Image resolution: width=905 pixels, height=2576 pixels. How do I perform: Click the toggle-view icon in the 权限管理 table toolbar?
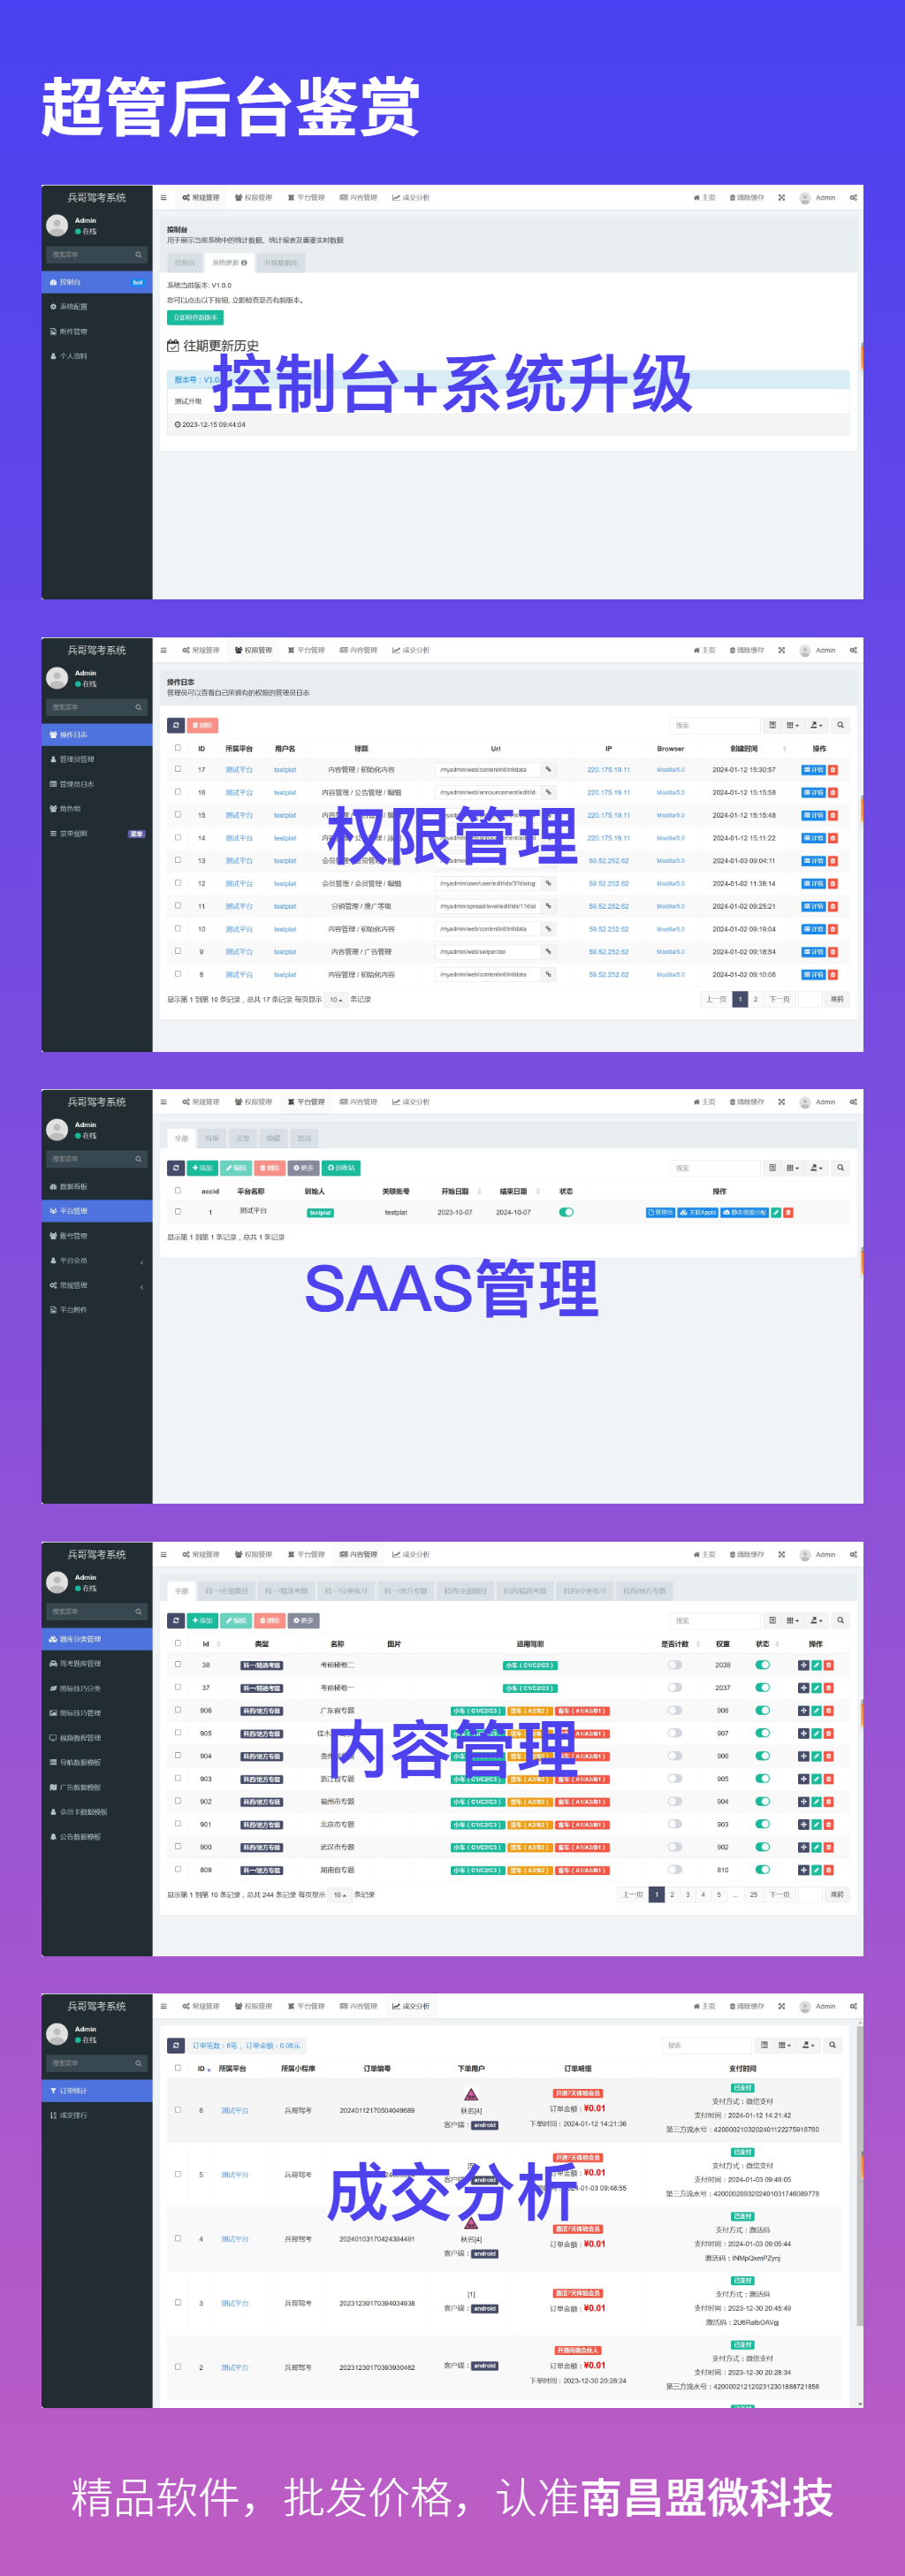(x=772, y=725)
